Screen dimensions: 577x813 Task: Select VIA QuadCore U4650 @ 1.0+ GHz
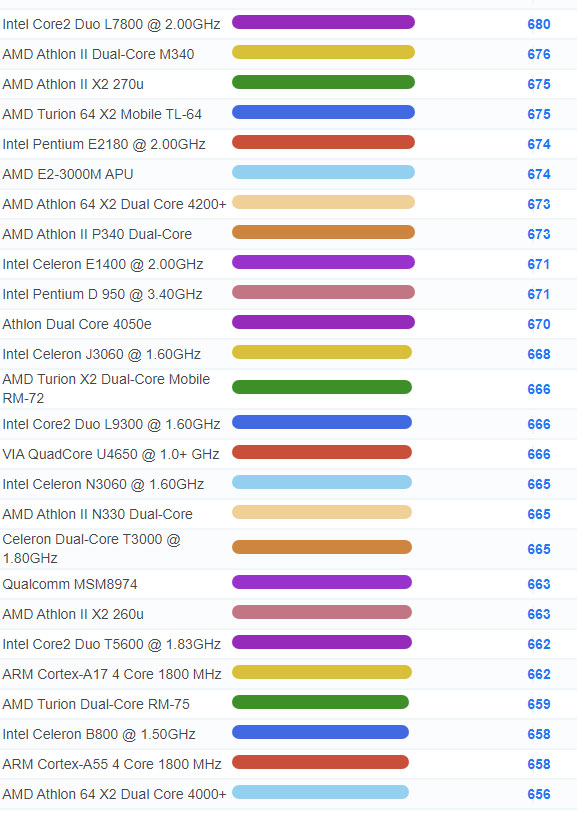111,455
